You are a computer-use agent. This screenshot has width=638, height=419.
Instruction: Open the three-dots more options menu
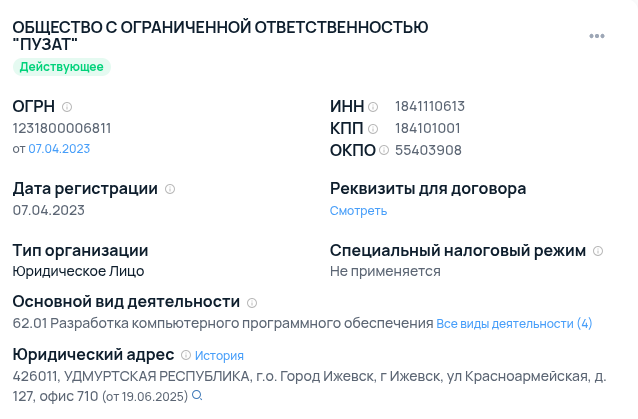pyautogui.click(x=597, y=36)
